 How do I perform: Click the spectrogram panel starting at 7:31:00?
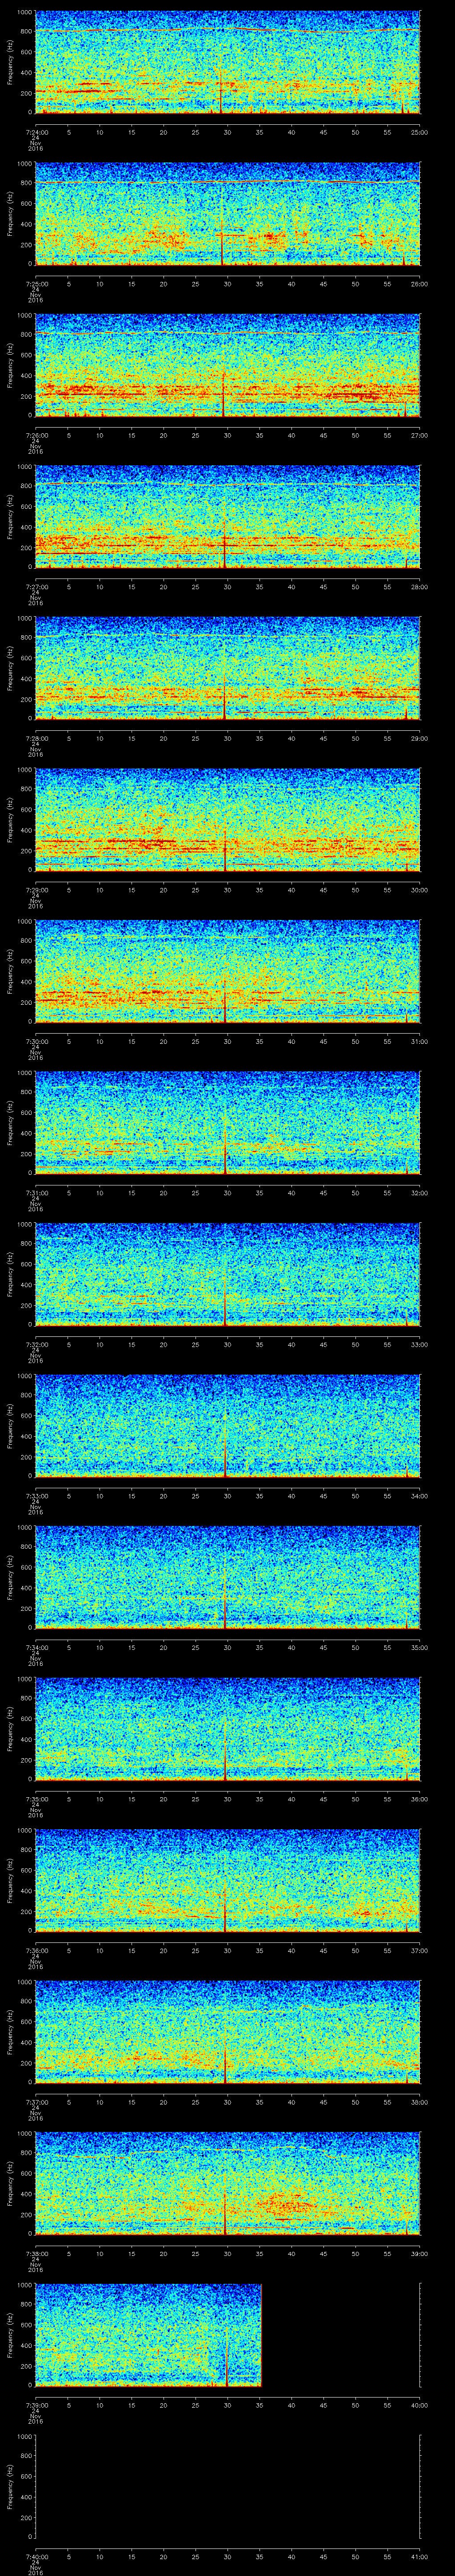pyautogui.click(x=227, y=1123)
